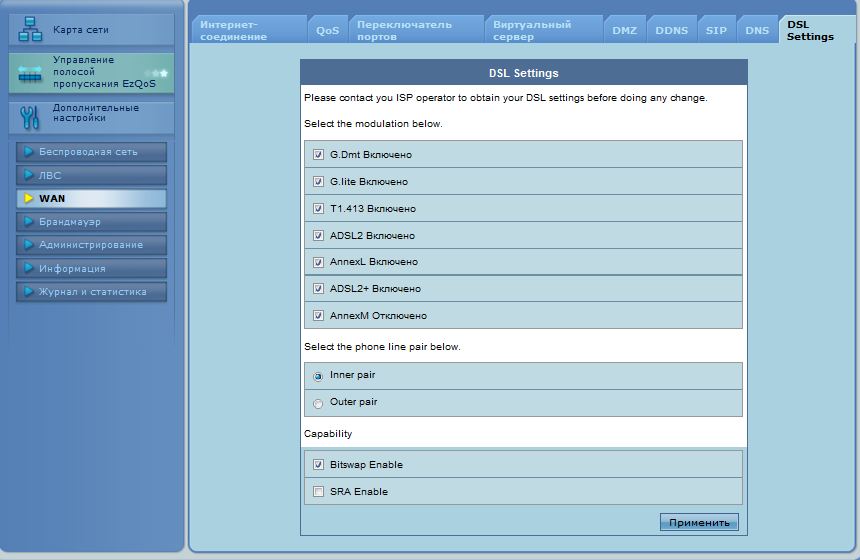Click the EzQoS bandwidth management icon
860x560 pixels.
coord(30,73)
